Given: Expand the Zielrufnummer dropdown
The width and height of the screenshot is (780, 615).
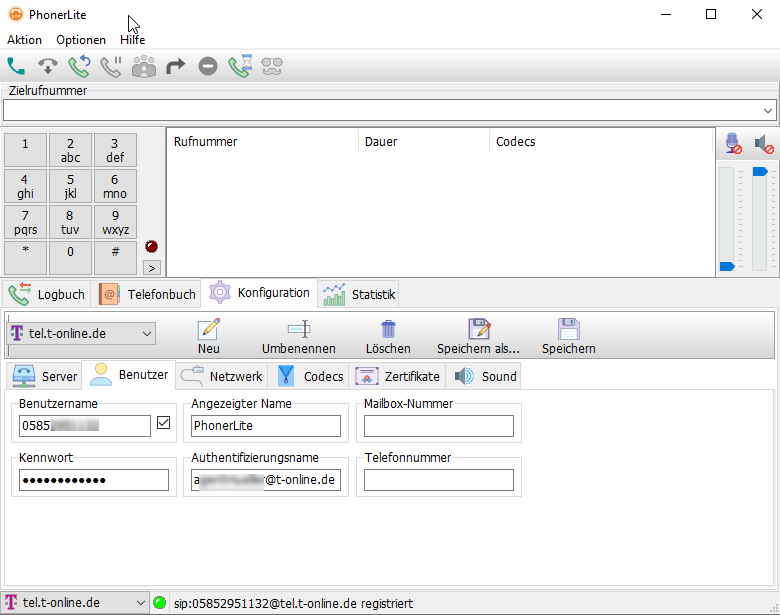Looking at the screenshot, I should coord(768,110).
